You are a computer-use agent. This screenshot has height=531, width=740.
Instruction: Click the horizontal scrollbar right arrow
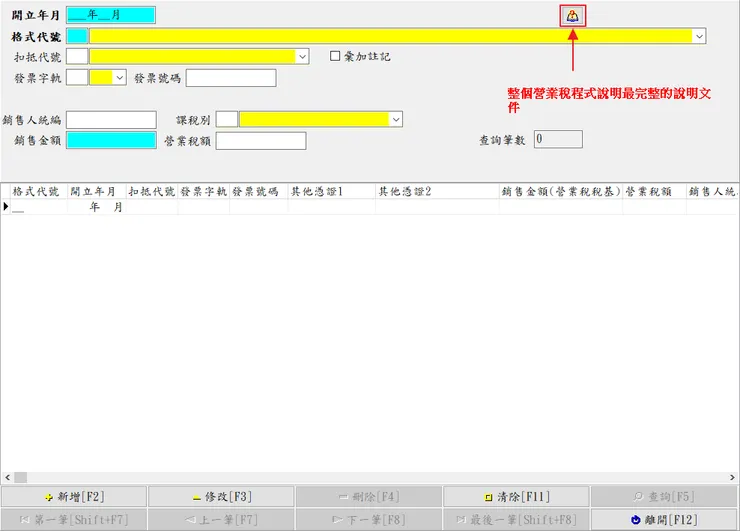click(732, 477)
